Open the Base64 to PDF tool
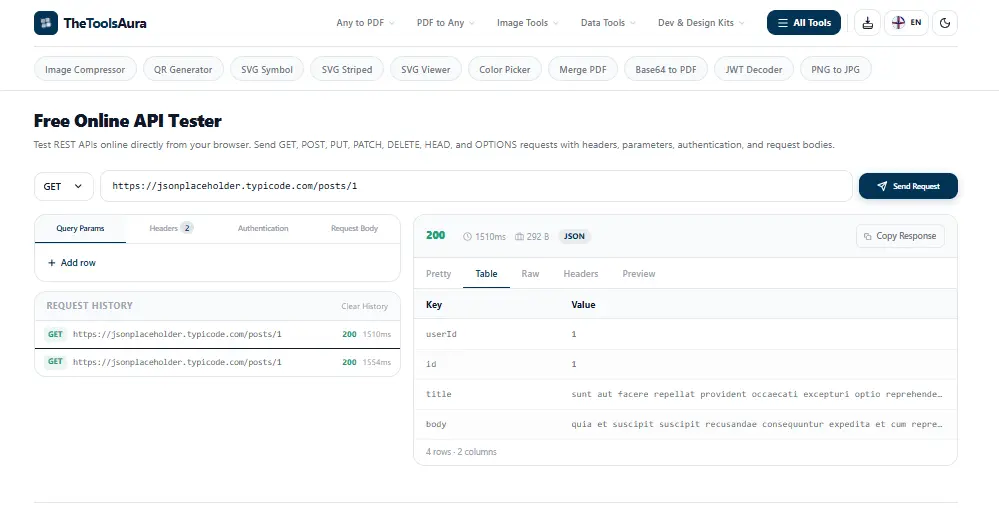This screenshot has height=531, width=999. (666, 69)
